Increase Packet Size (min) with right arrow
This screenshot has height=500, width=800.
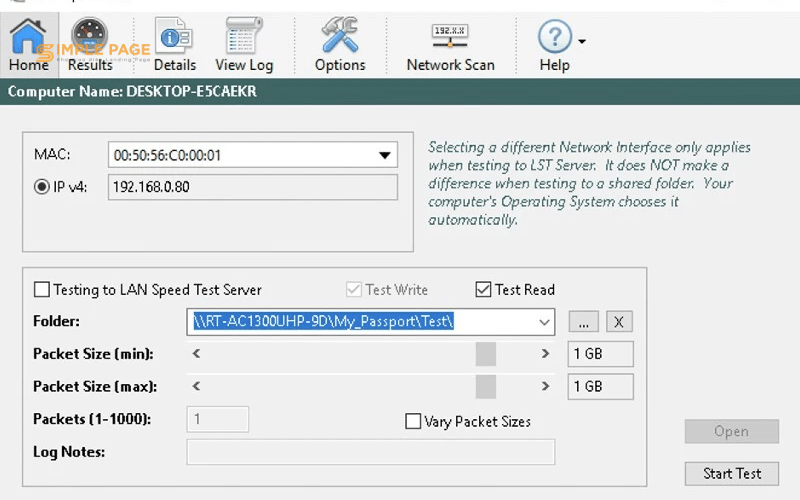tap(545, 354)
